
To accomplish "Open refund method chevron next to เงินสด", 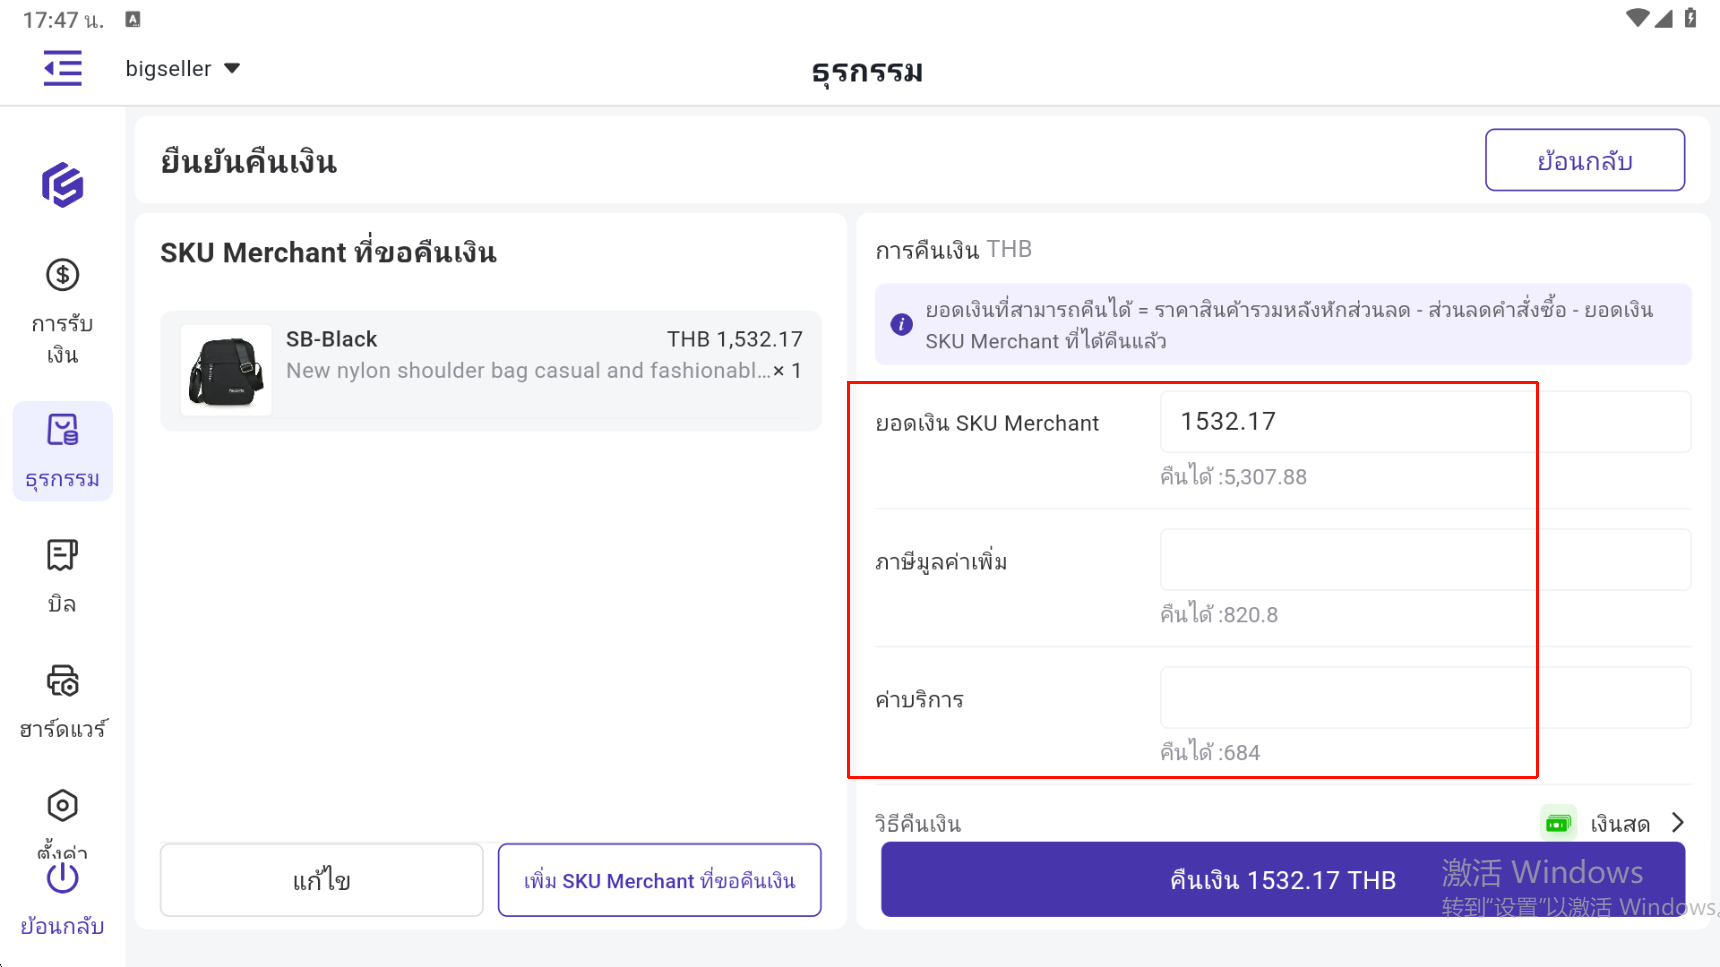I will point(1678,823).
